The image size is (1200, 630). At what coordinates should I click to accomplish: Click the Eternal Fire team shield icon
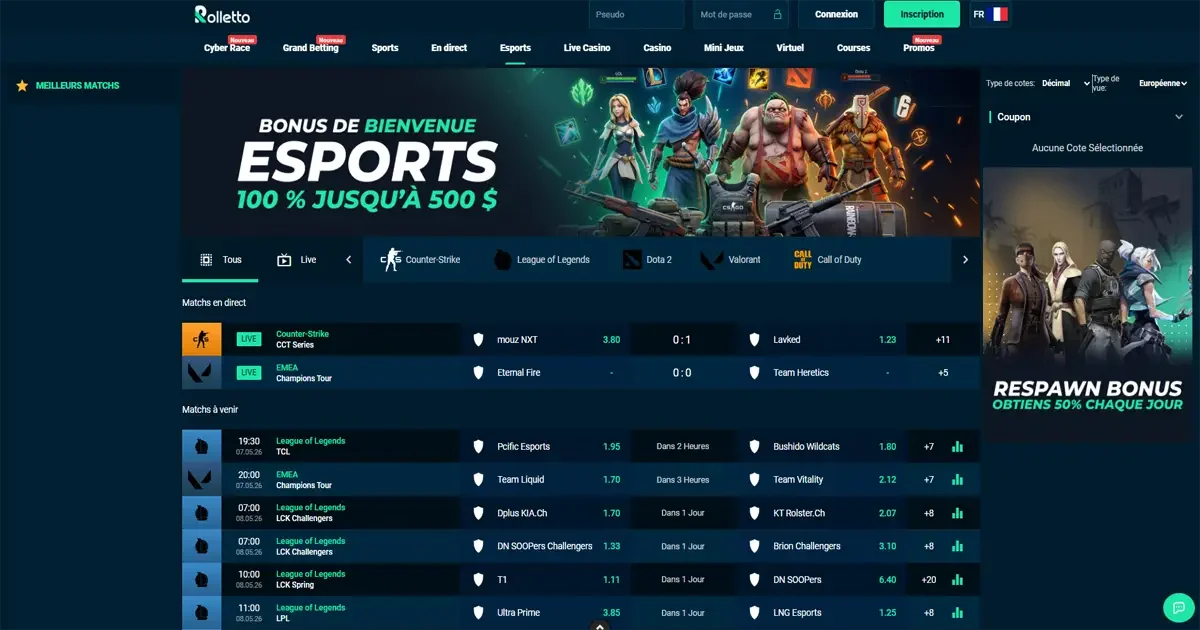tap(478, 373)
